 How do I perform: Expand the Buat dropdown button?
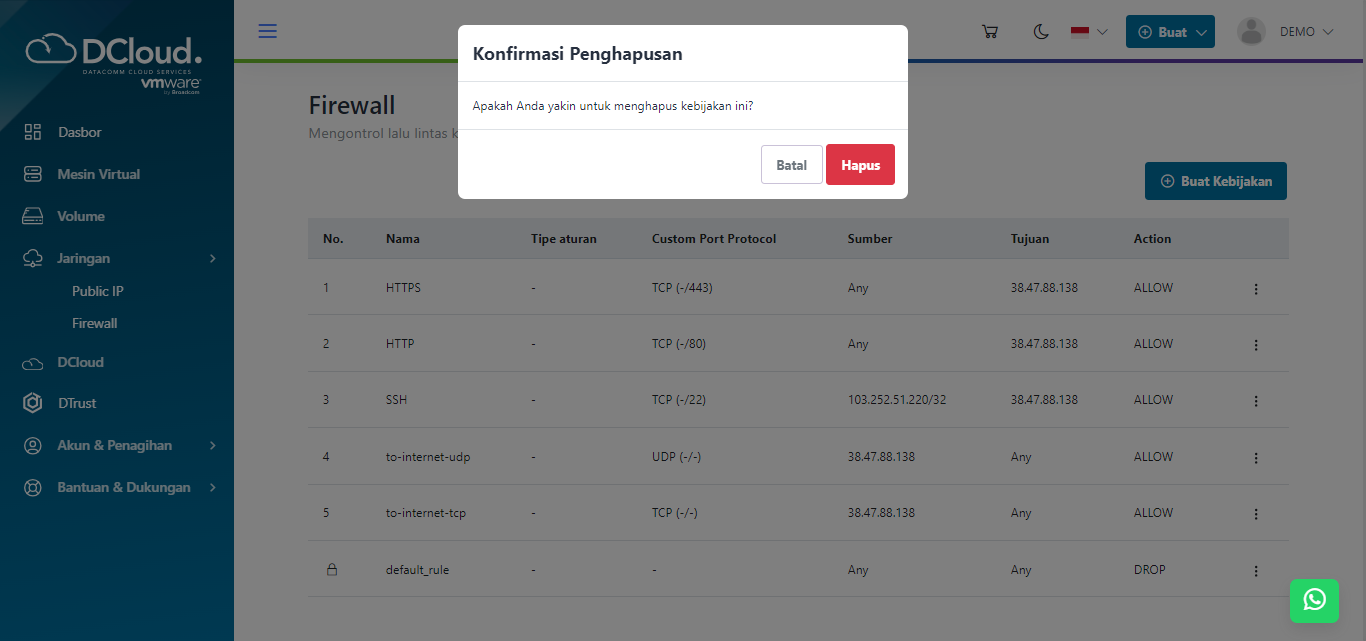tap(1170, 32)
